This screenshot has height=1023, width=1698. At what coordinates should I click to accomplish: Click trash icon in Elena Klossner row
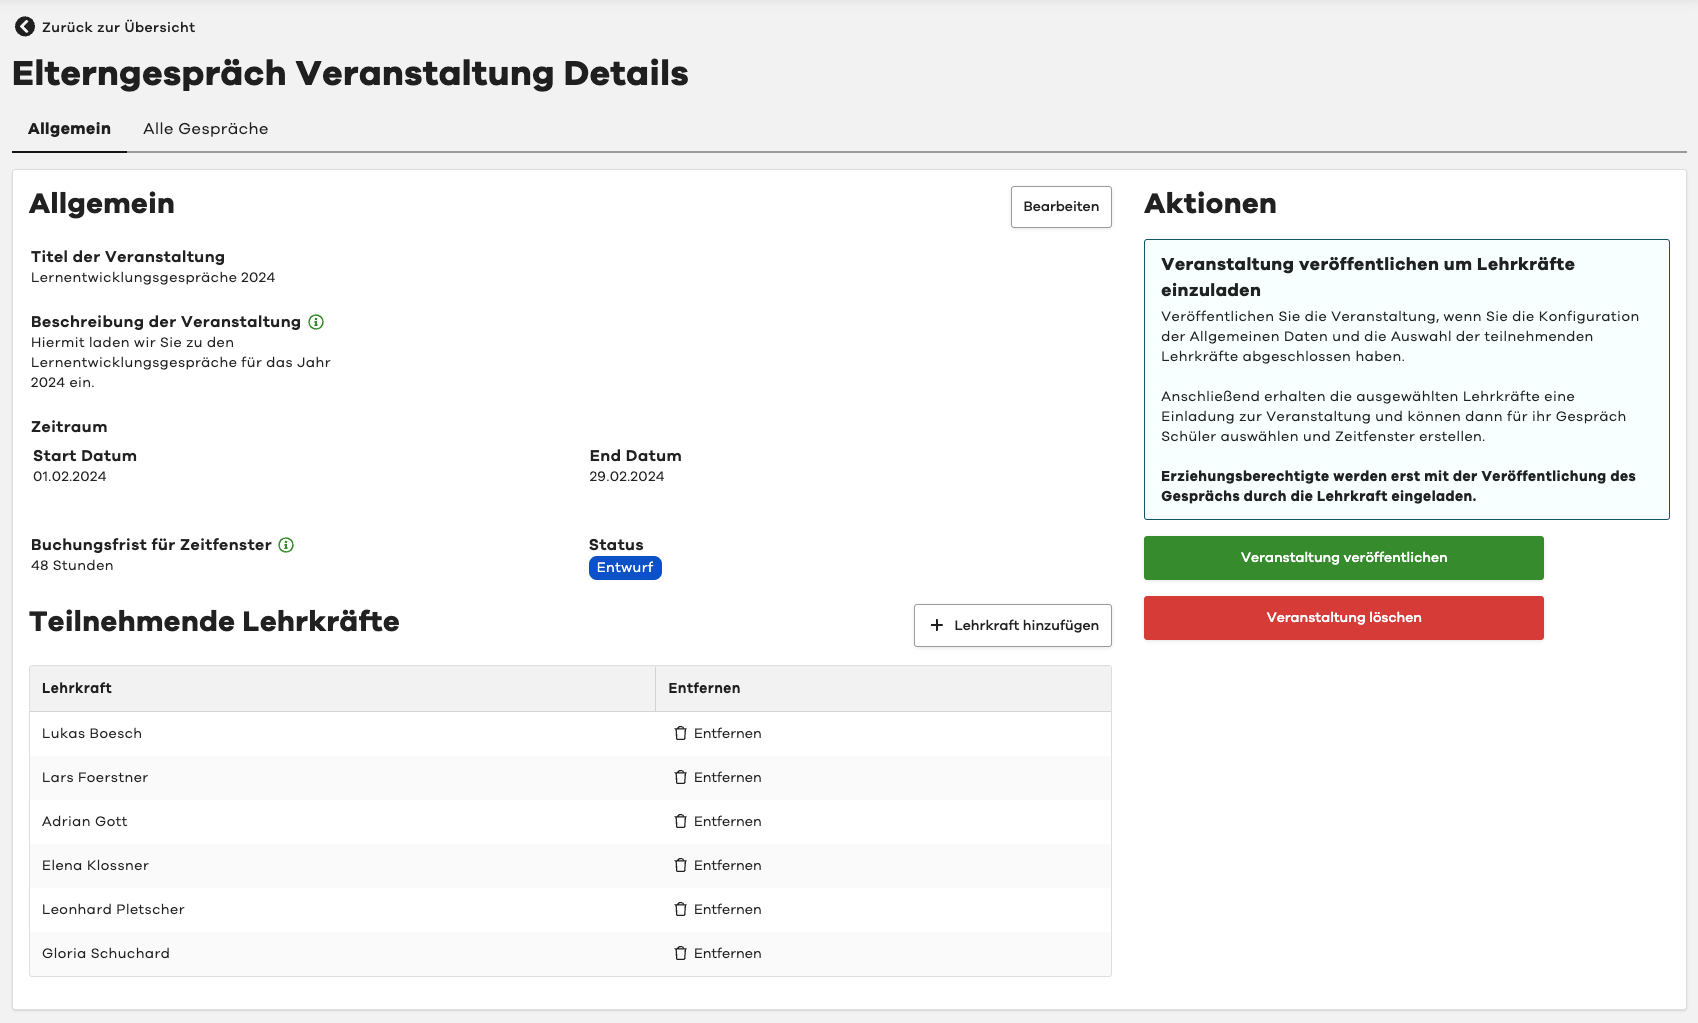pos(680,866)
